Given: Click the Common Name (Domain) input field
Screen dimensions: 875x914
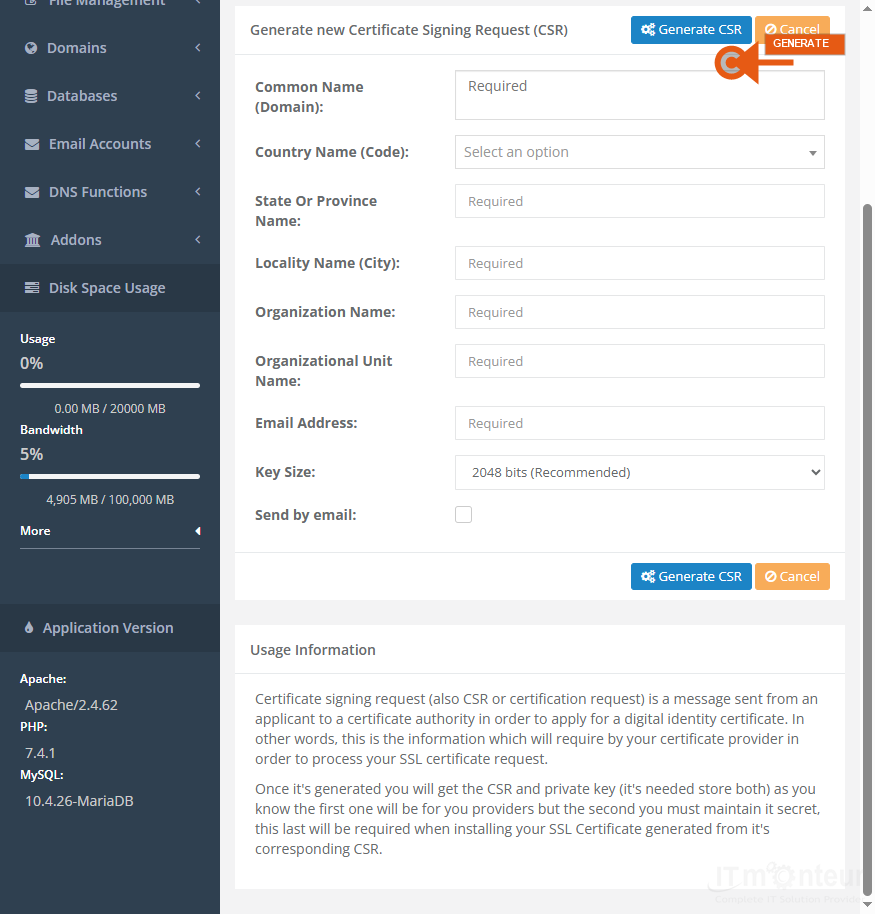Looking at the screenshot, I should pyautogui.click(x=639, y=95).
